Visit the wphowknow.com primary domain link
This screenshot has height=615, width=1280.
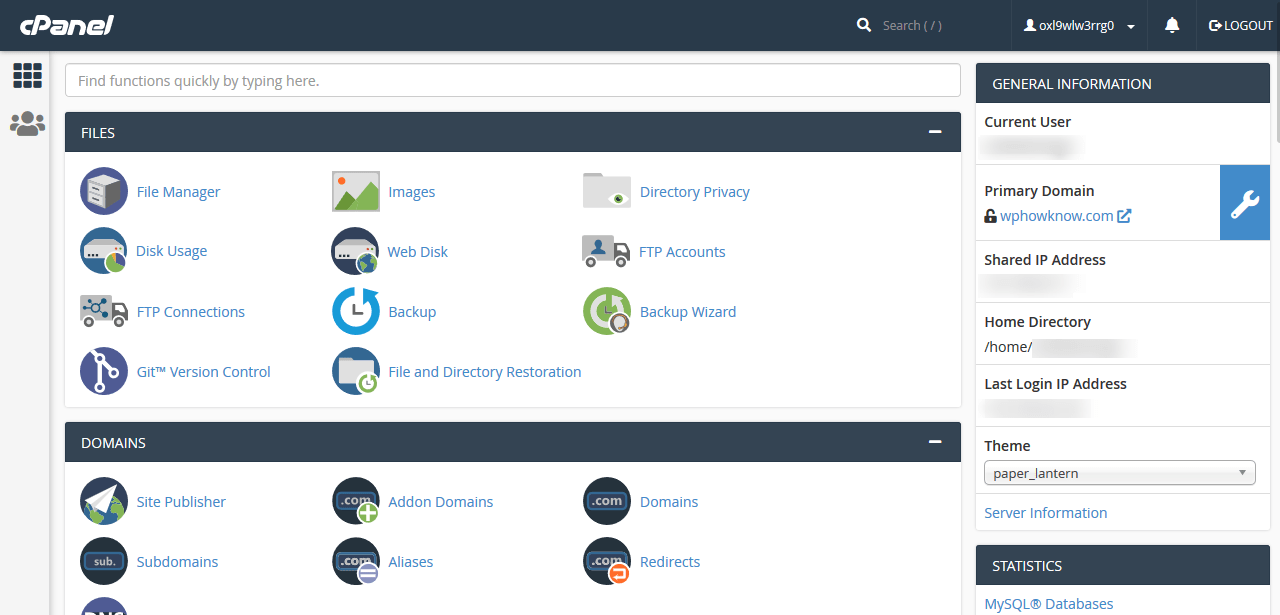pos(1057,216)
